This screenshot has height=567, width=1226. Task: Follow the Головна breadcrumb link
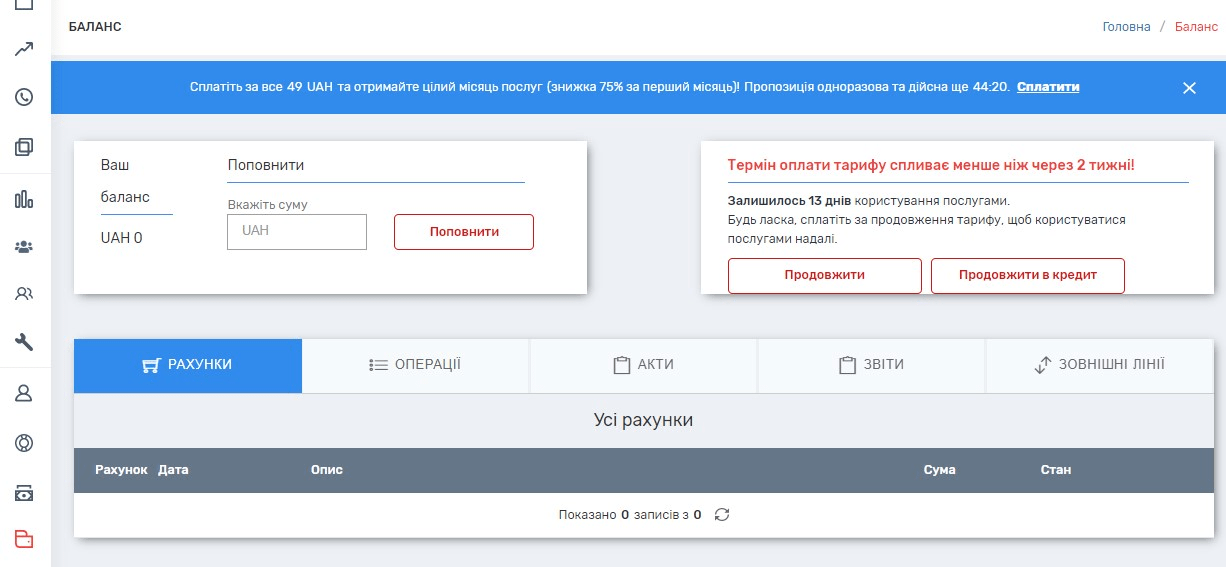coord(1126,27)
